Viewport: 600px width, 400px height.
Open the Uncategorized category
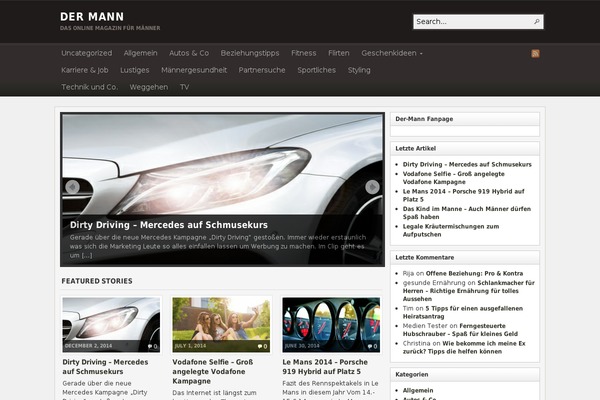point(86,53)
